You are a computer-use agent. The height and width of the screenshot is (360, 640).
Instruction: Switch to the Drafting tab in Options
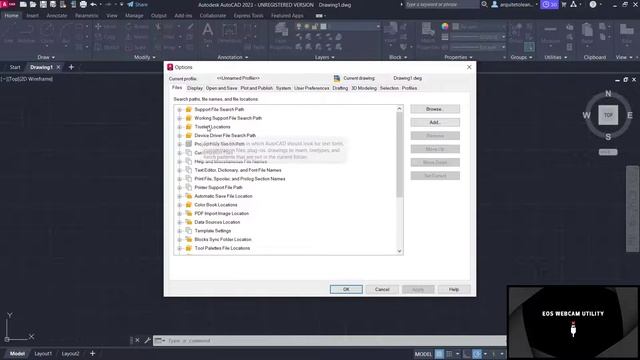[340, 88]
